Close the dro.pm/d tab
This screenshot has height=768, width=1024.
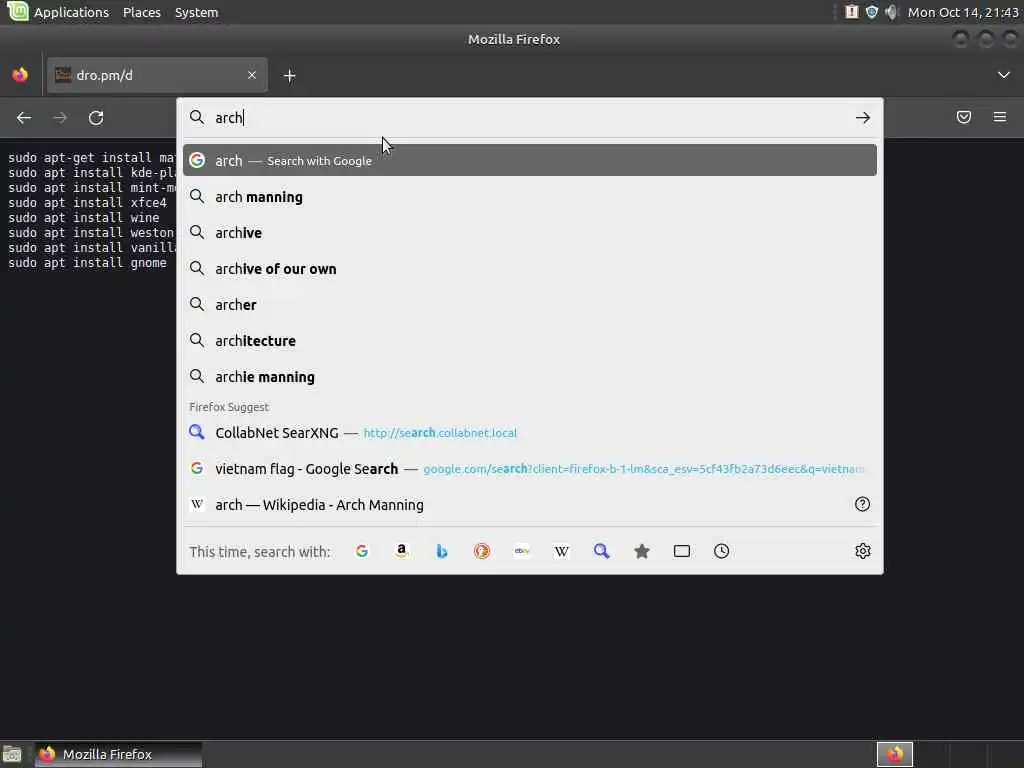coord(252,75)
